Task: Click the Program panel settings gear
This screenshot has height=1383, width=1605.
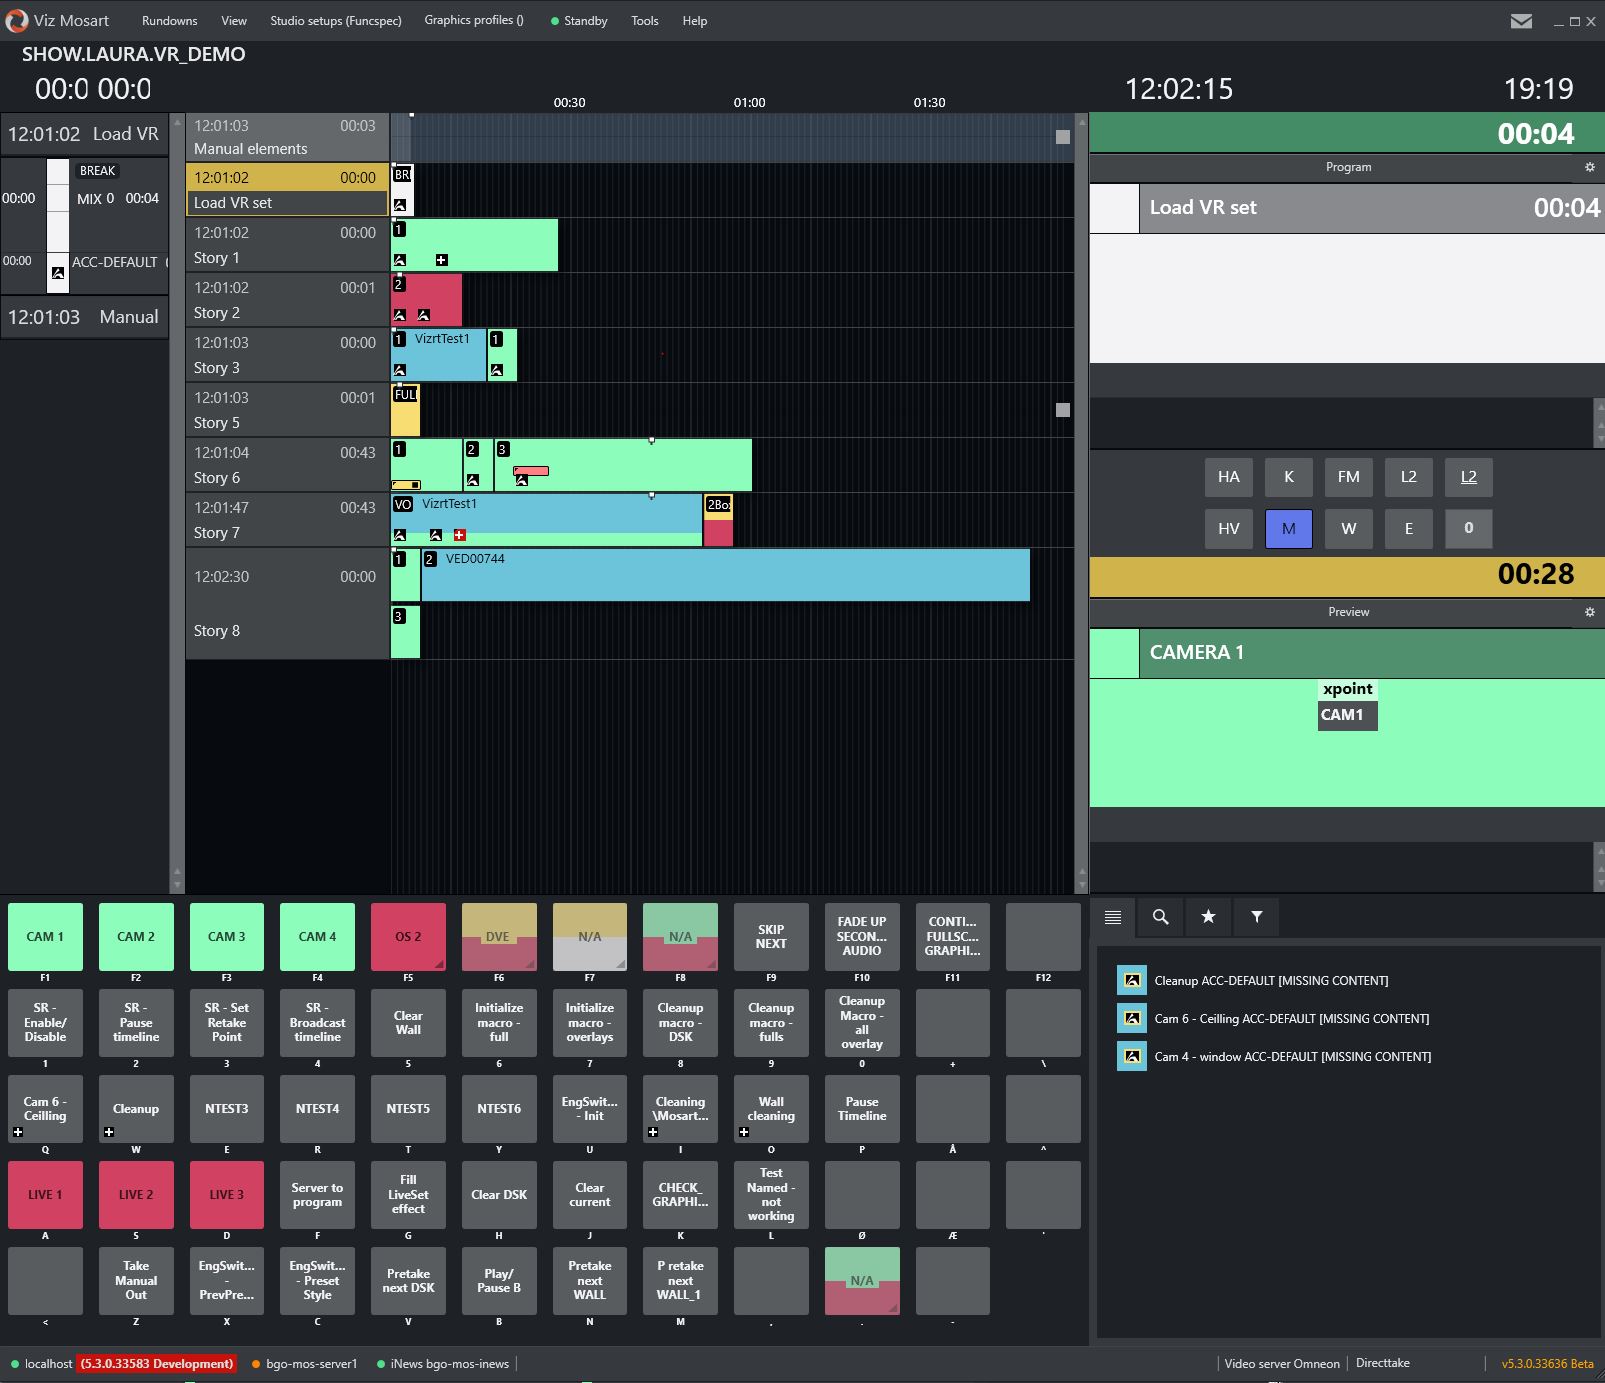Action: 1590,167
